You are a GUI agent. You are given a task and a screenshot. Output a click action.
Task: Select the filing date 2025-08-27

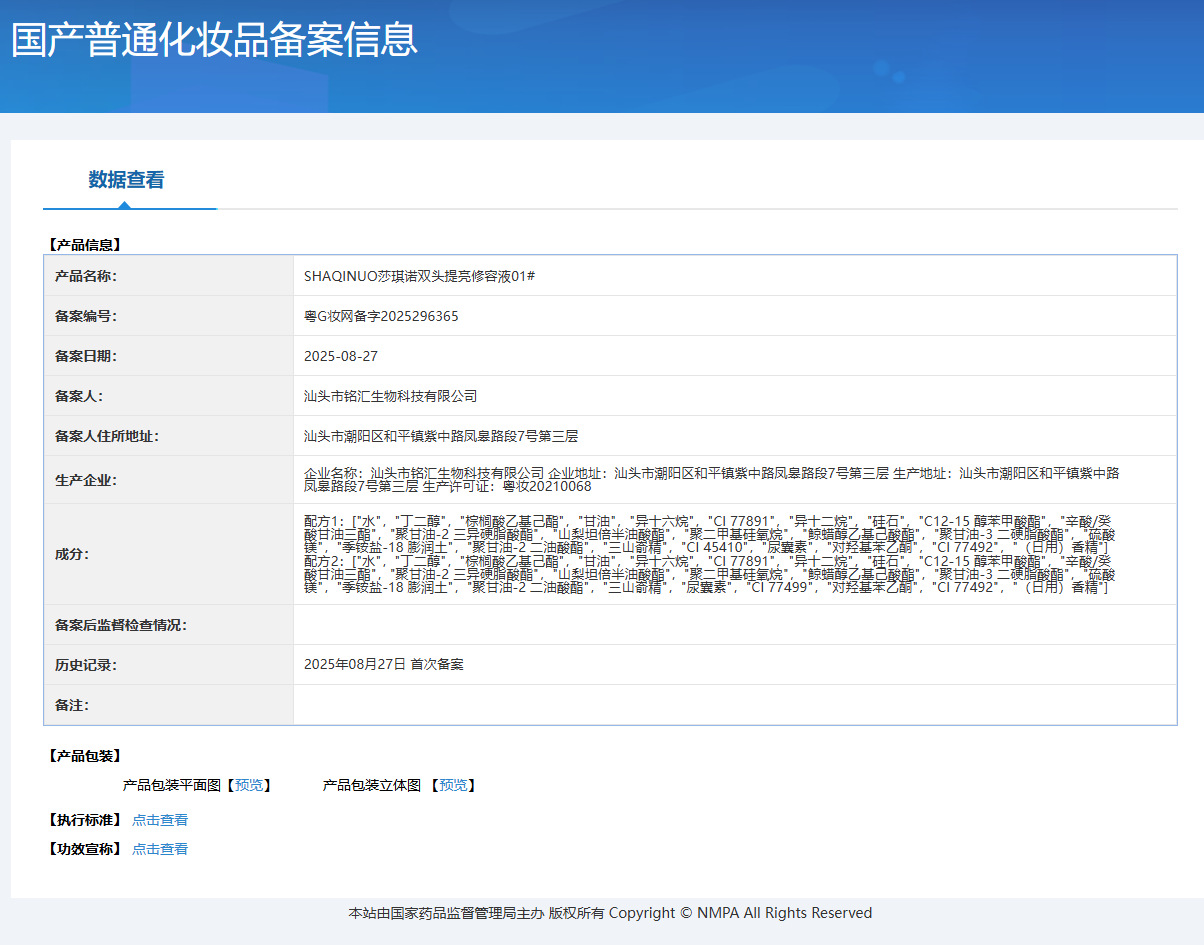click(341, 356)
